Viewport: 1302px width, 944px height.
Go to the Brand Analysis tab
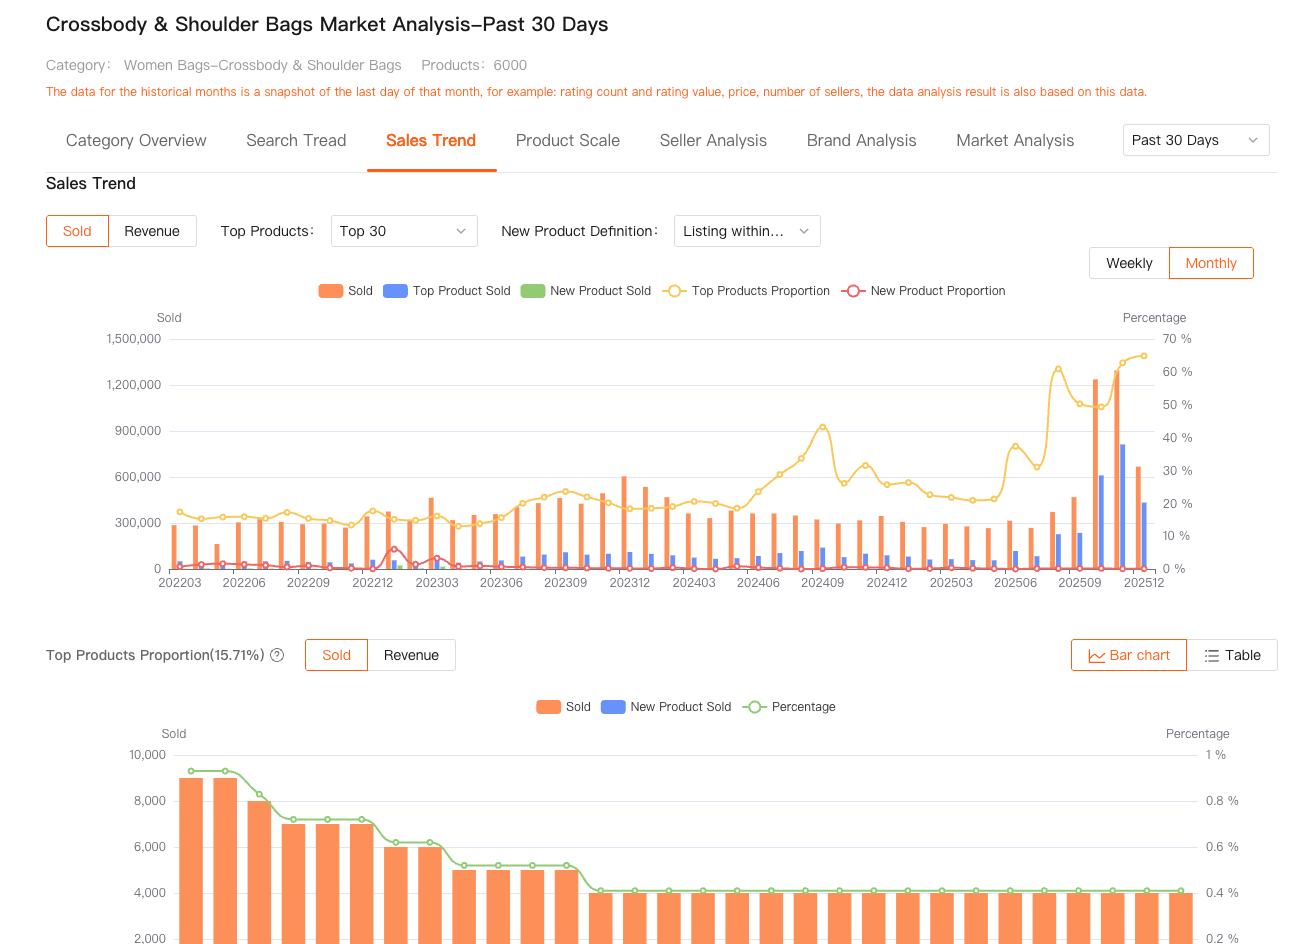(x=861, y=140)
